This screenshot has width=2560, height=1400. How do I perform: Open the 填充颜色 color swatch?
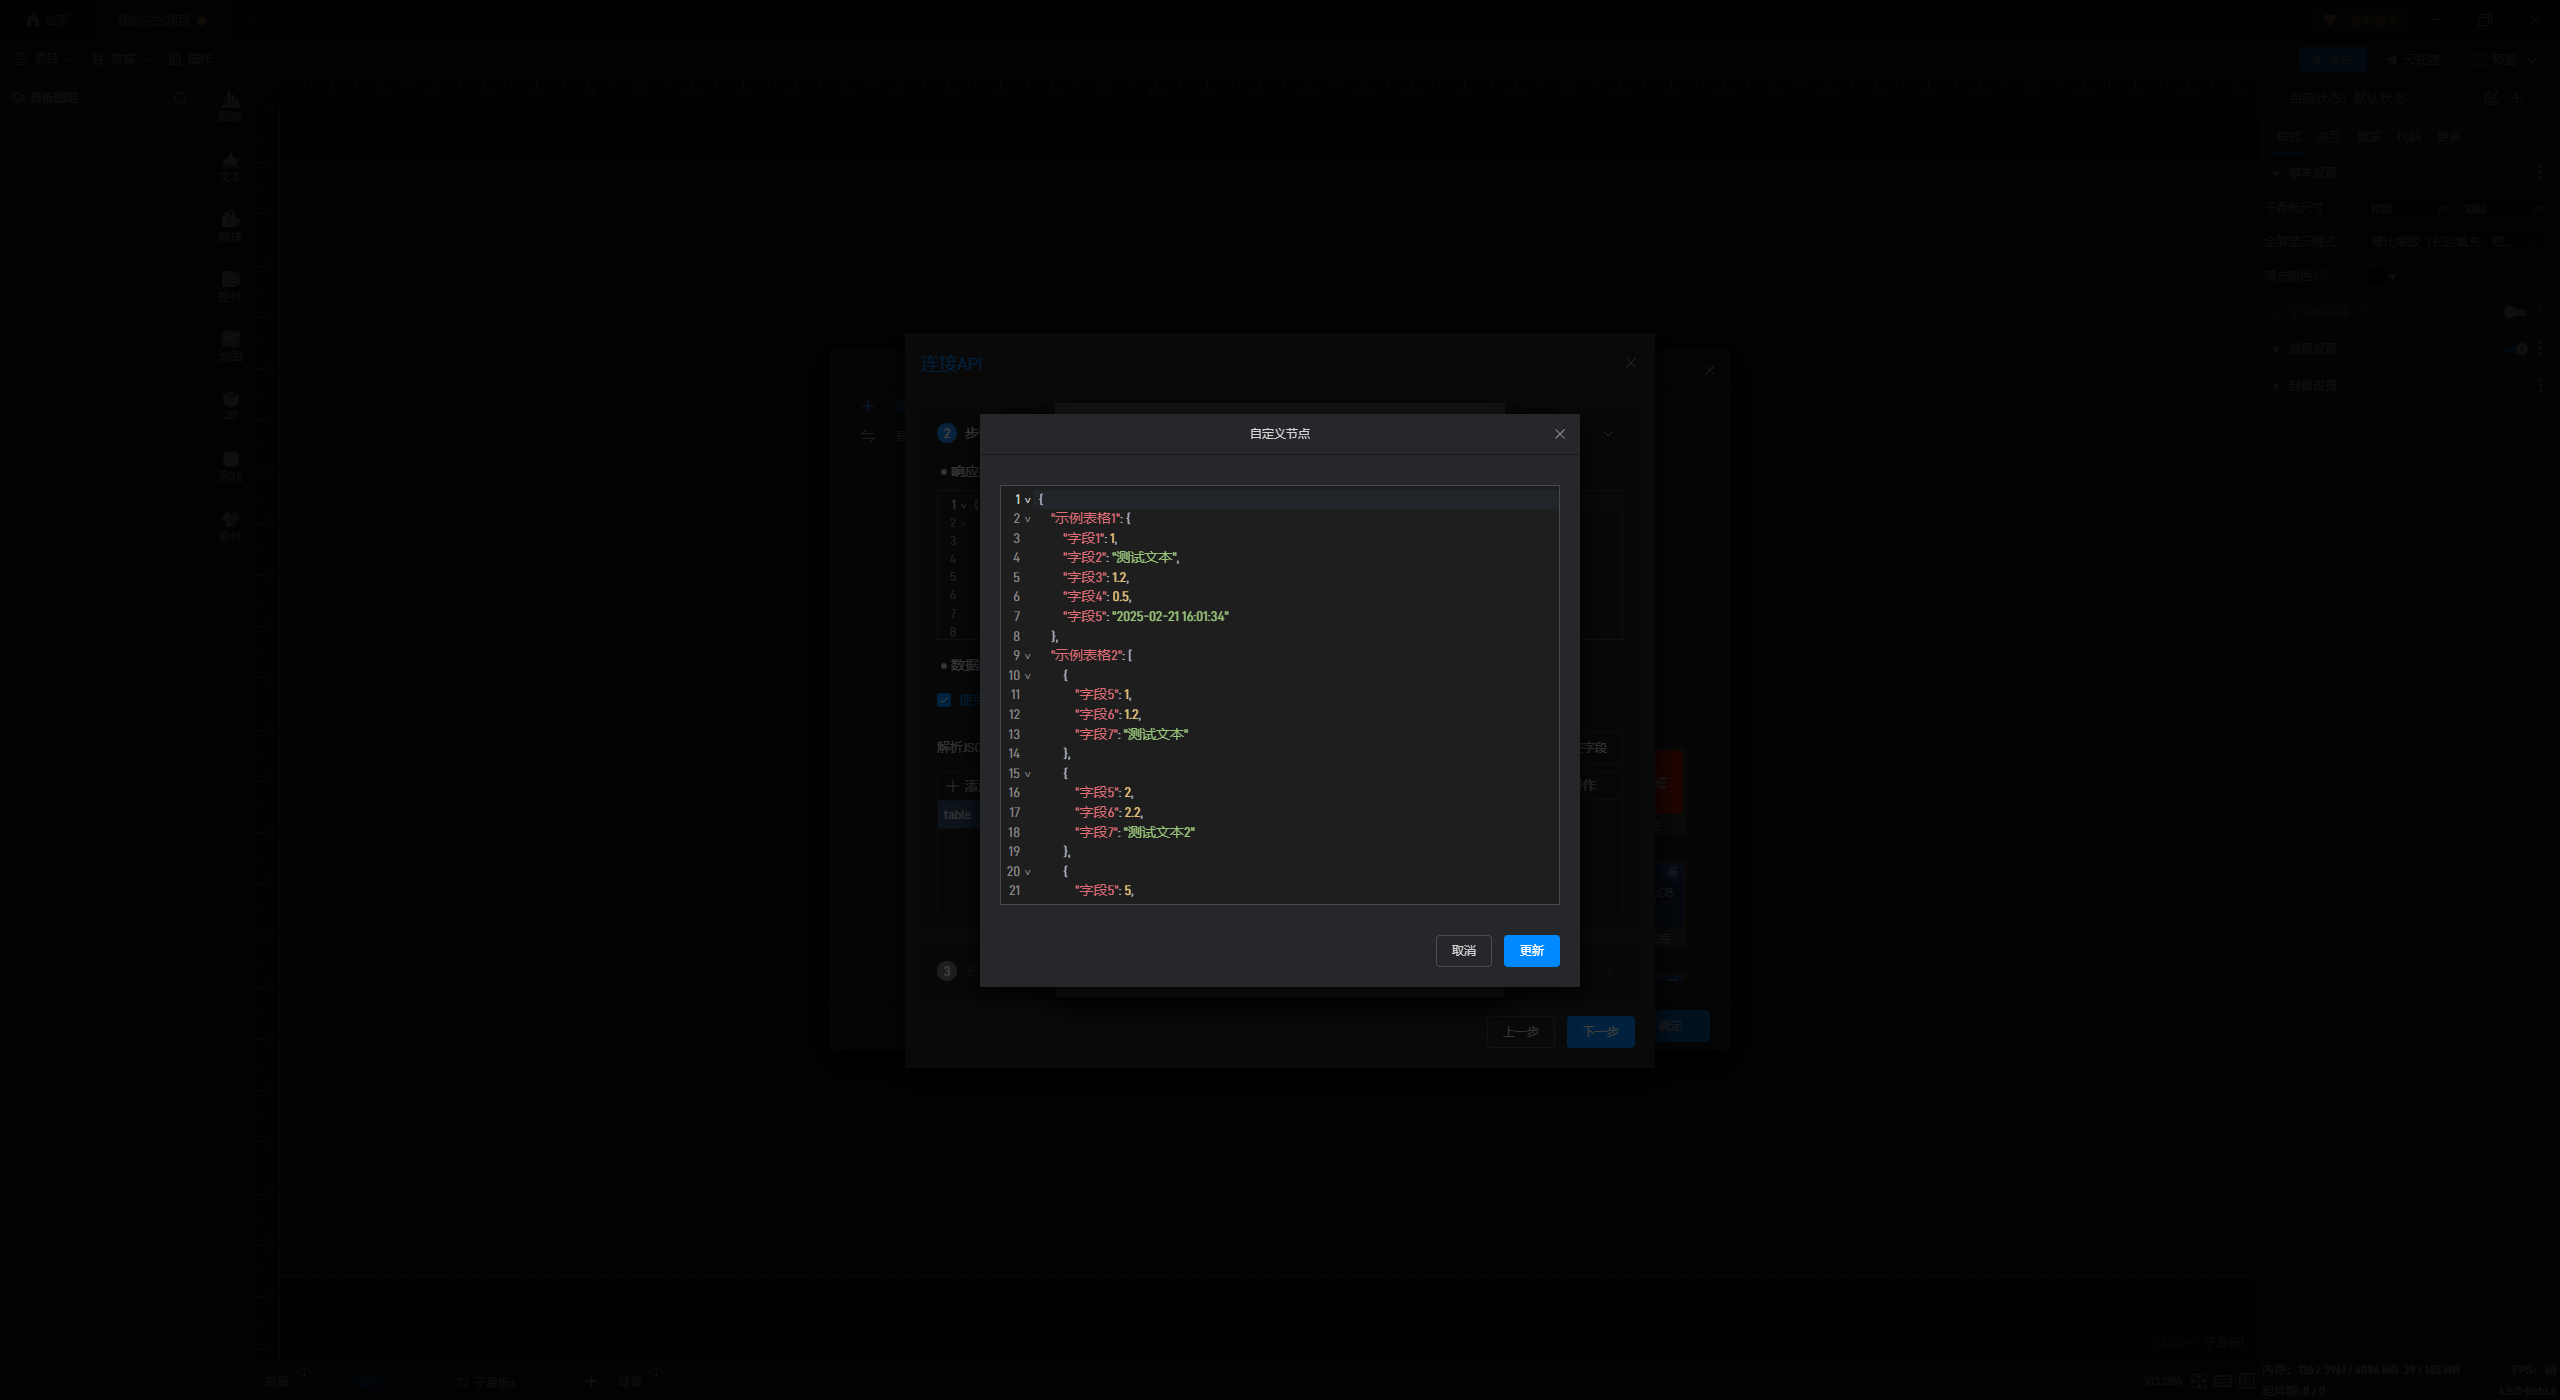(x=2378, y=276)
